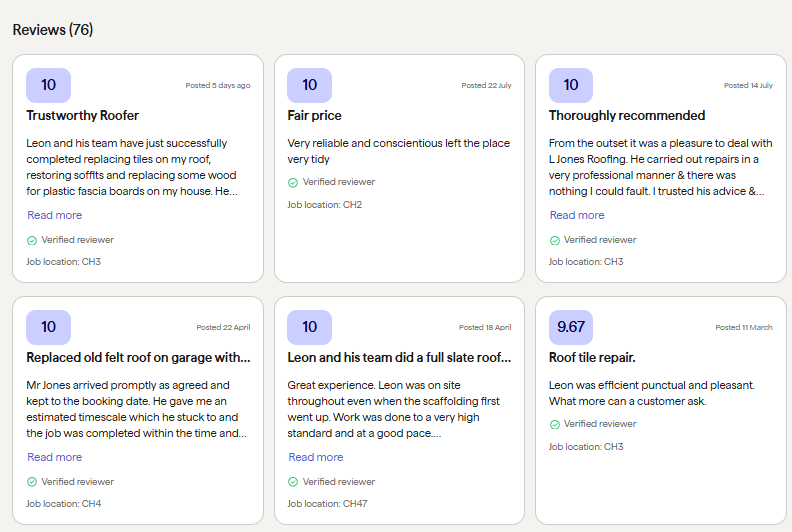
Task: Click the Posted 5 days ago date
Action: (218, 86)
